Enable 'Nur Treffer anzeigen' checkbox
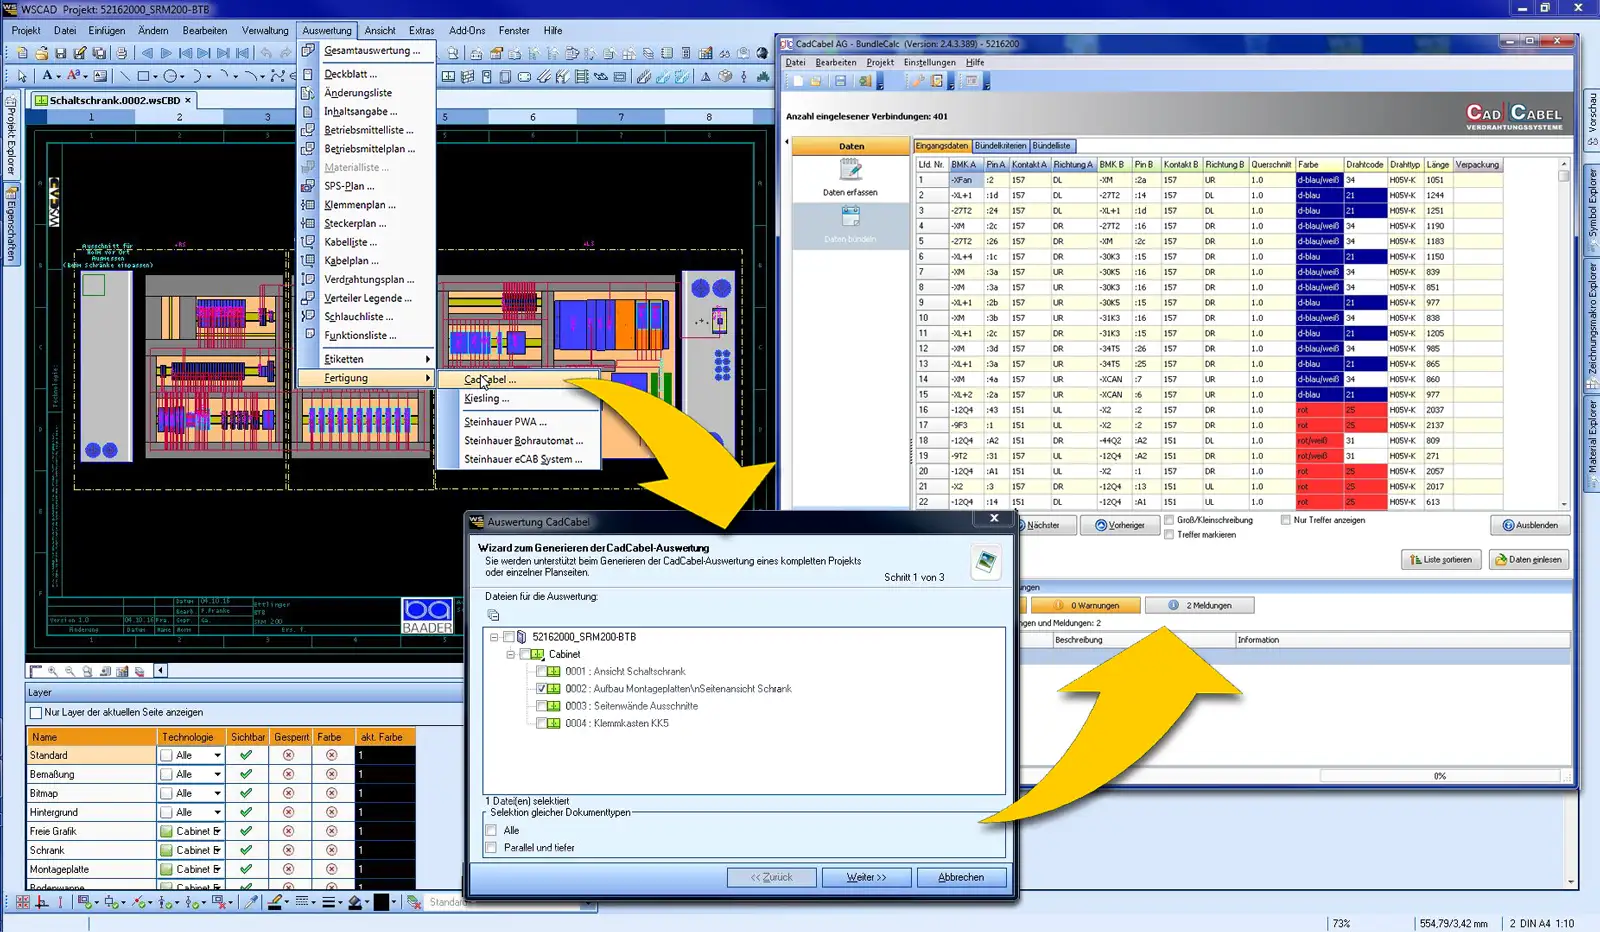The height and width of the screenshot is (932, 1600). (1286, 520)
